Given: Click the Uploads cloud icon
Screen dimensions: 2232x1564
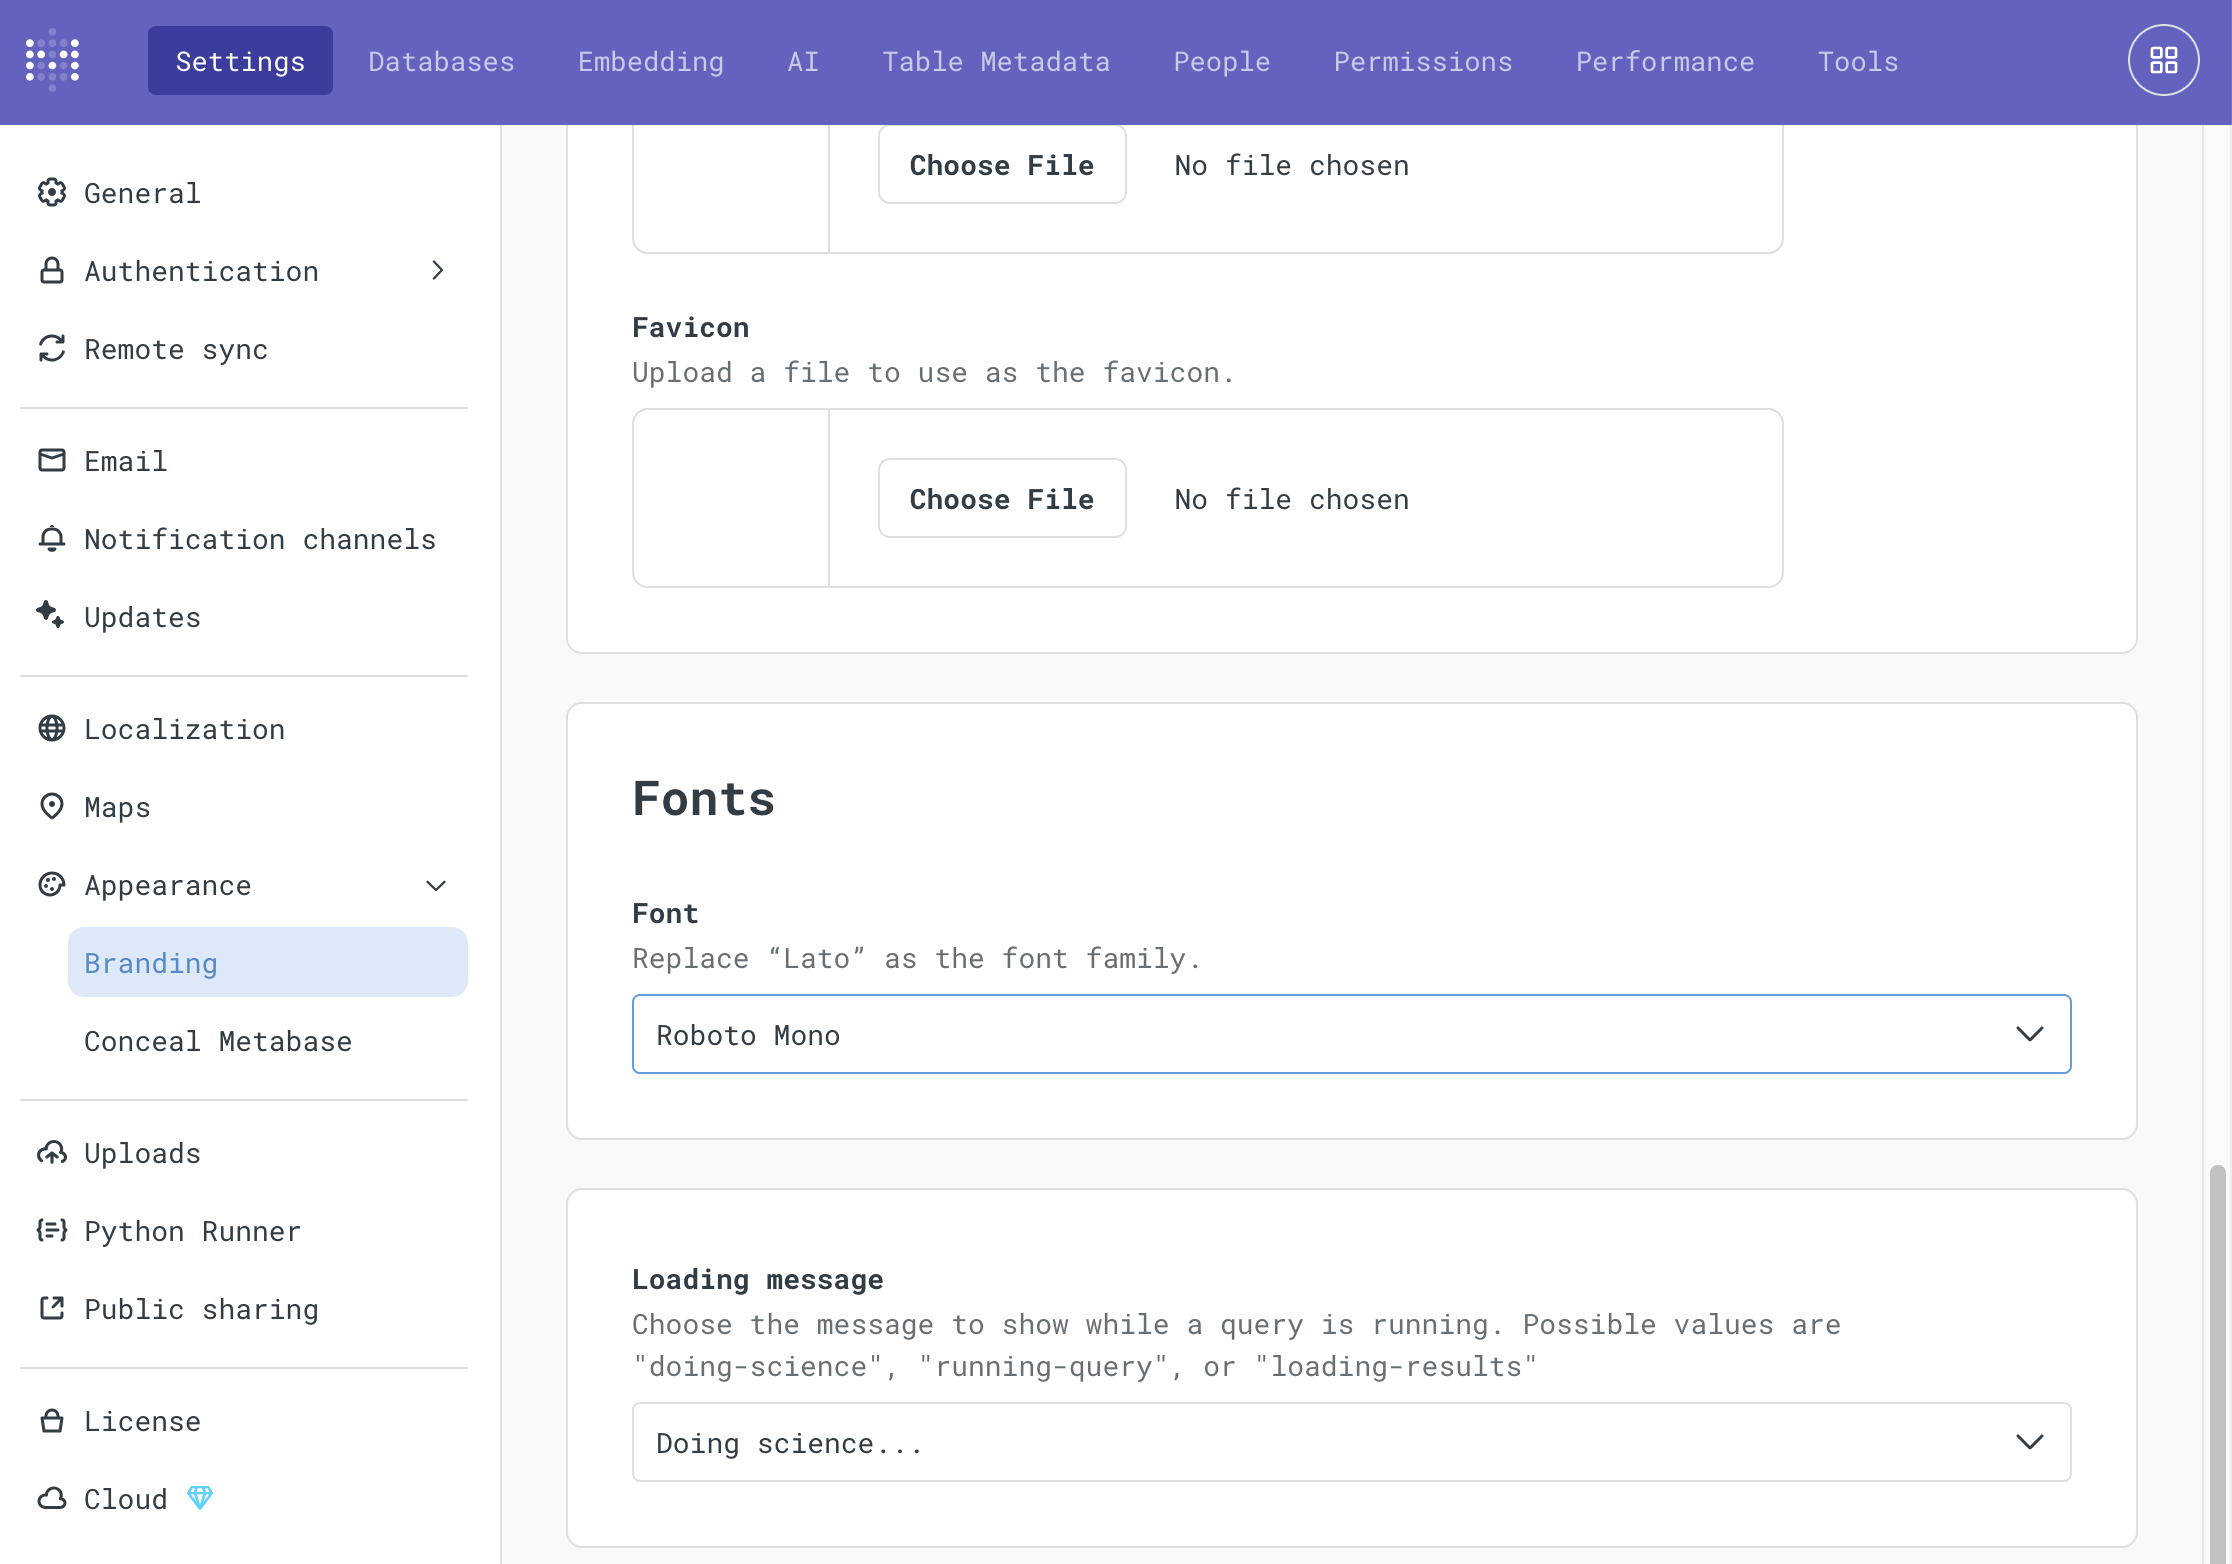Looking at the screenshot, I should click(52, 1152).
